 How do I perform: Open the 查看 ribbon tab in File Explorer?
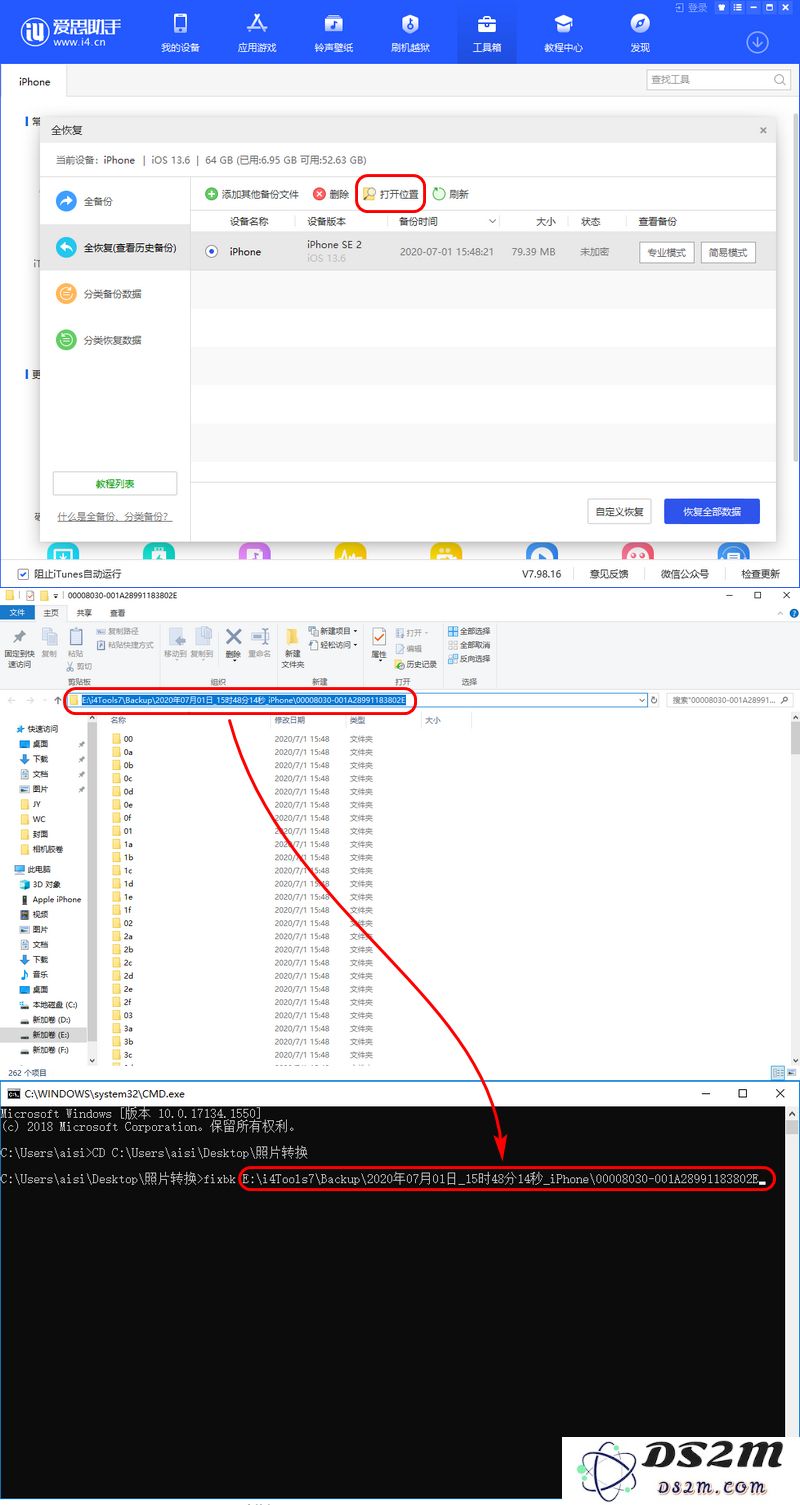pos(118,613)
